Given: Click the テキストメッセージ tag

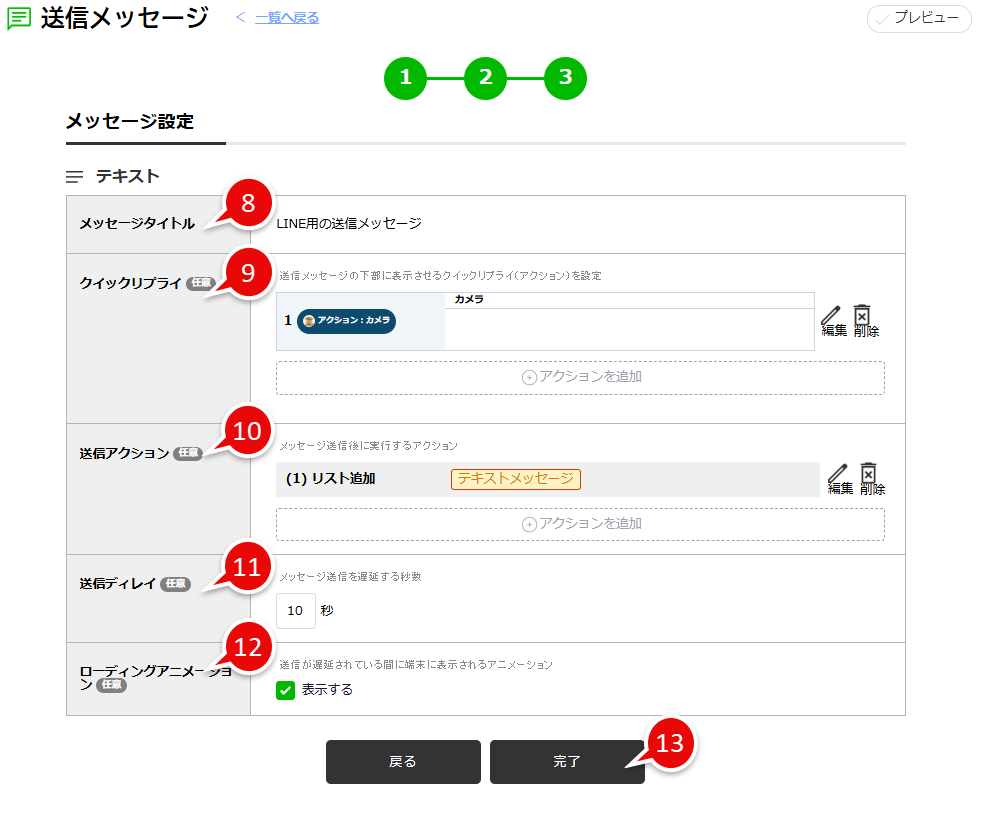Looking at the screenshot, I should tap(517, 479).
